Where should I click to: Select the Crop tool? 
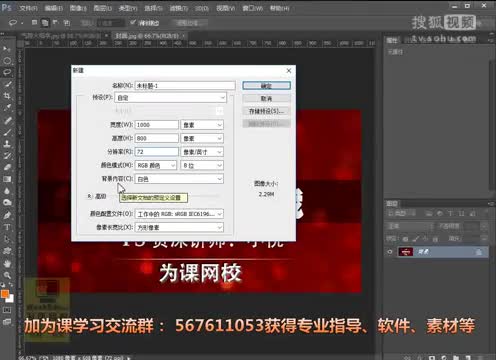[x=7, y=96]
